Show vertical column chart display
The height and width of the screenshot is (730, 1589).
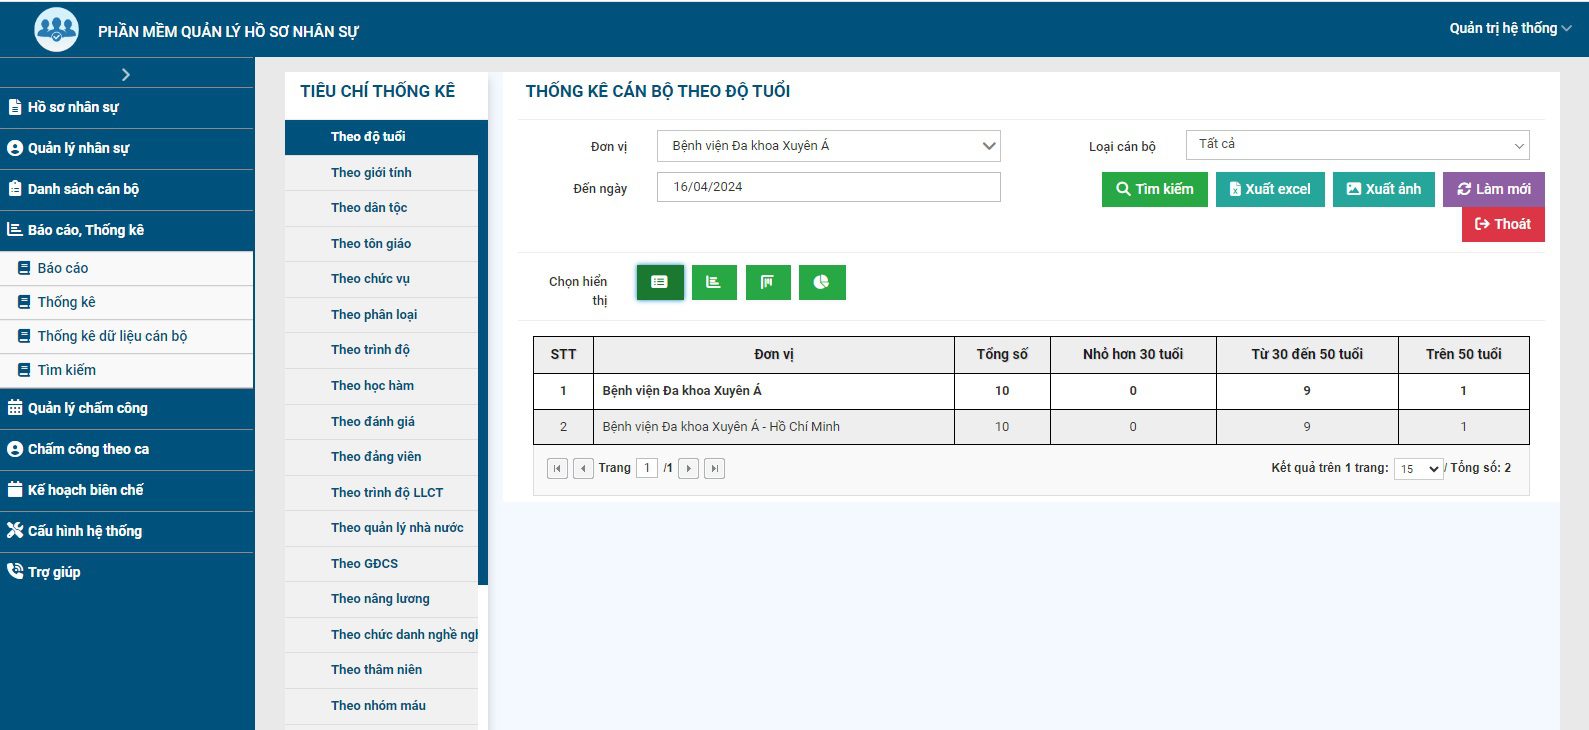768,282
